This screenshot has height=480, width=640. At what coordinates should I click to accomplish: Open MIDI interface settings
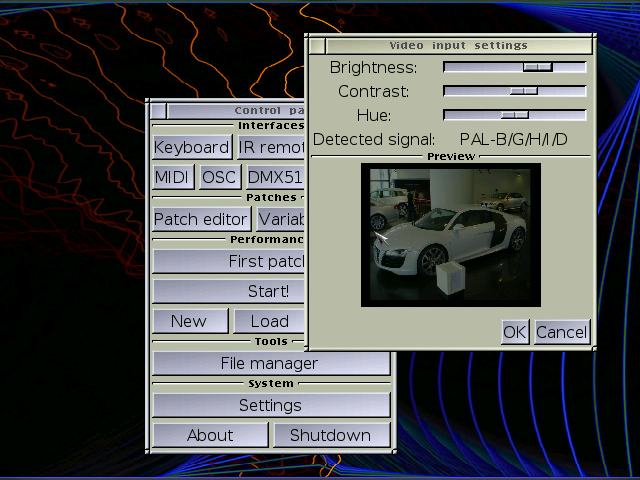(x=172, y=177)
